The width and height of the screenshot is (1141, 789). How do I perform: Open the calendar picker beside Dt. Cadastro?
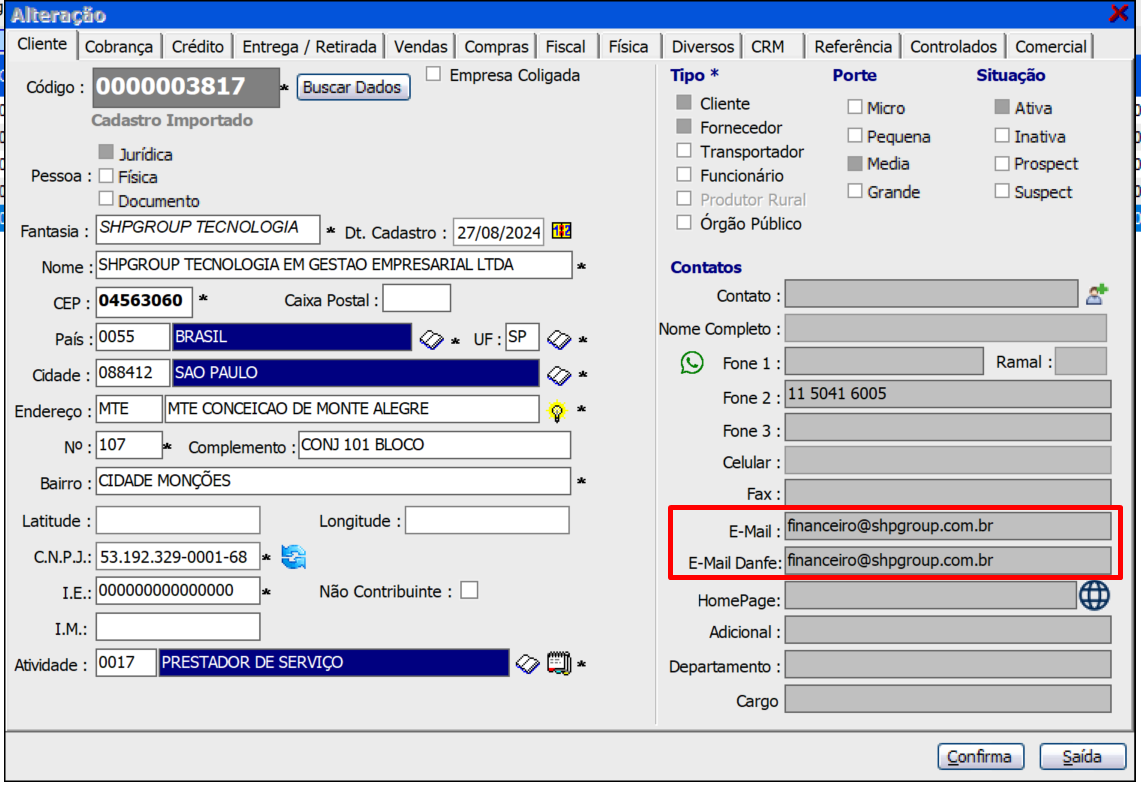(562, 232)
